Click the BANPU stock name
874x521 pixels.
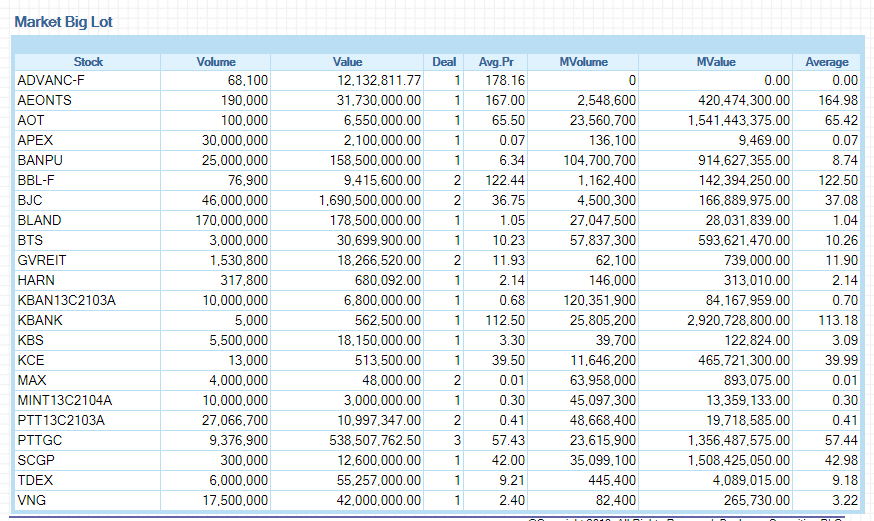tap(40, 160)
